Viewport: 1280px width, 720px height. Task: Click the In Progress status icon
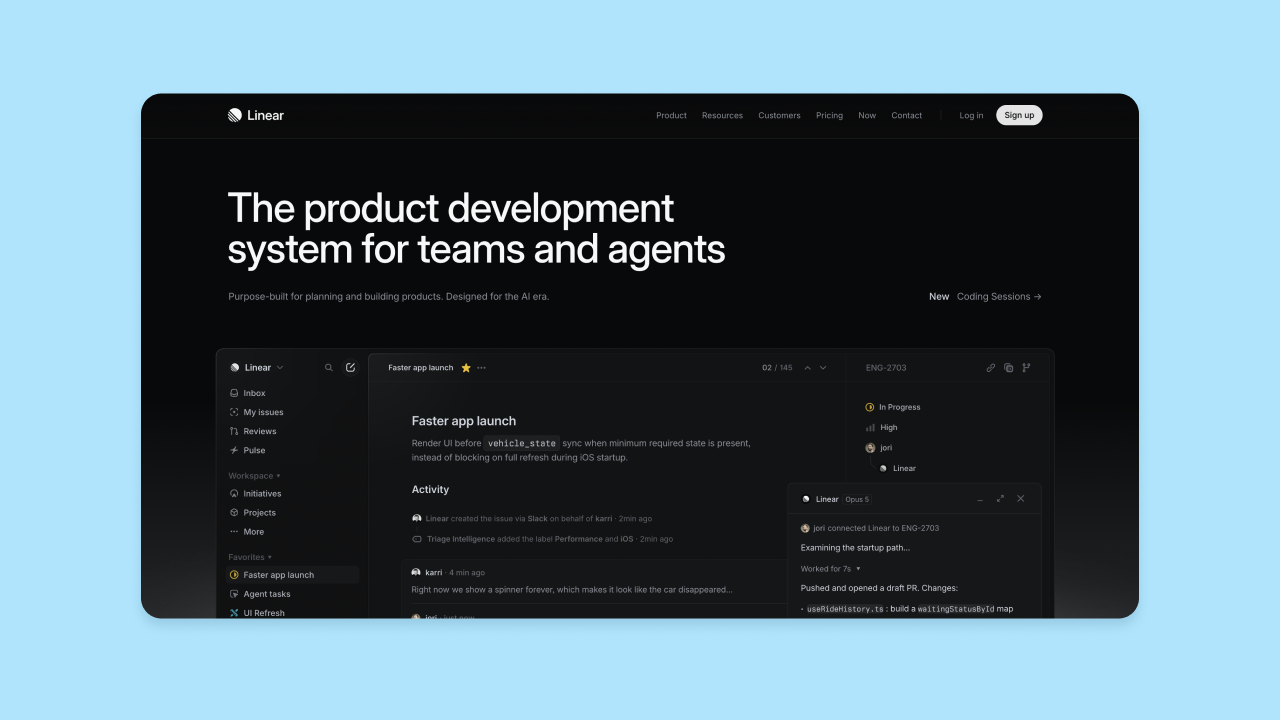pyautogui.click(x=870, y=407)
